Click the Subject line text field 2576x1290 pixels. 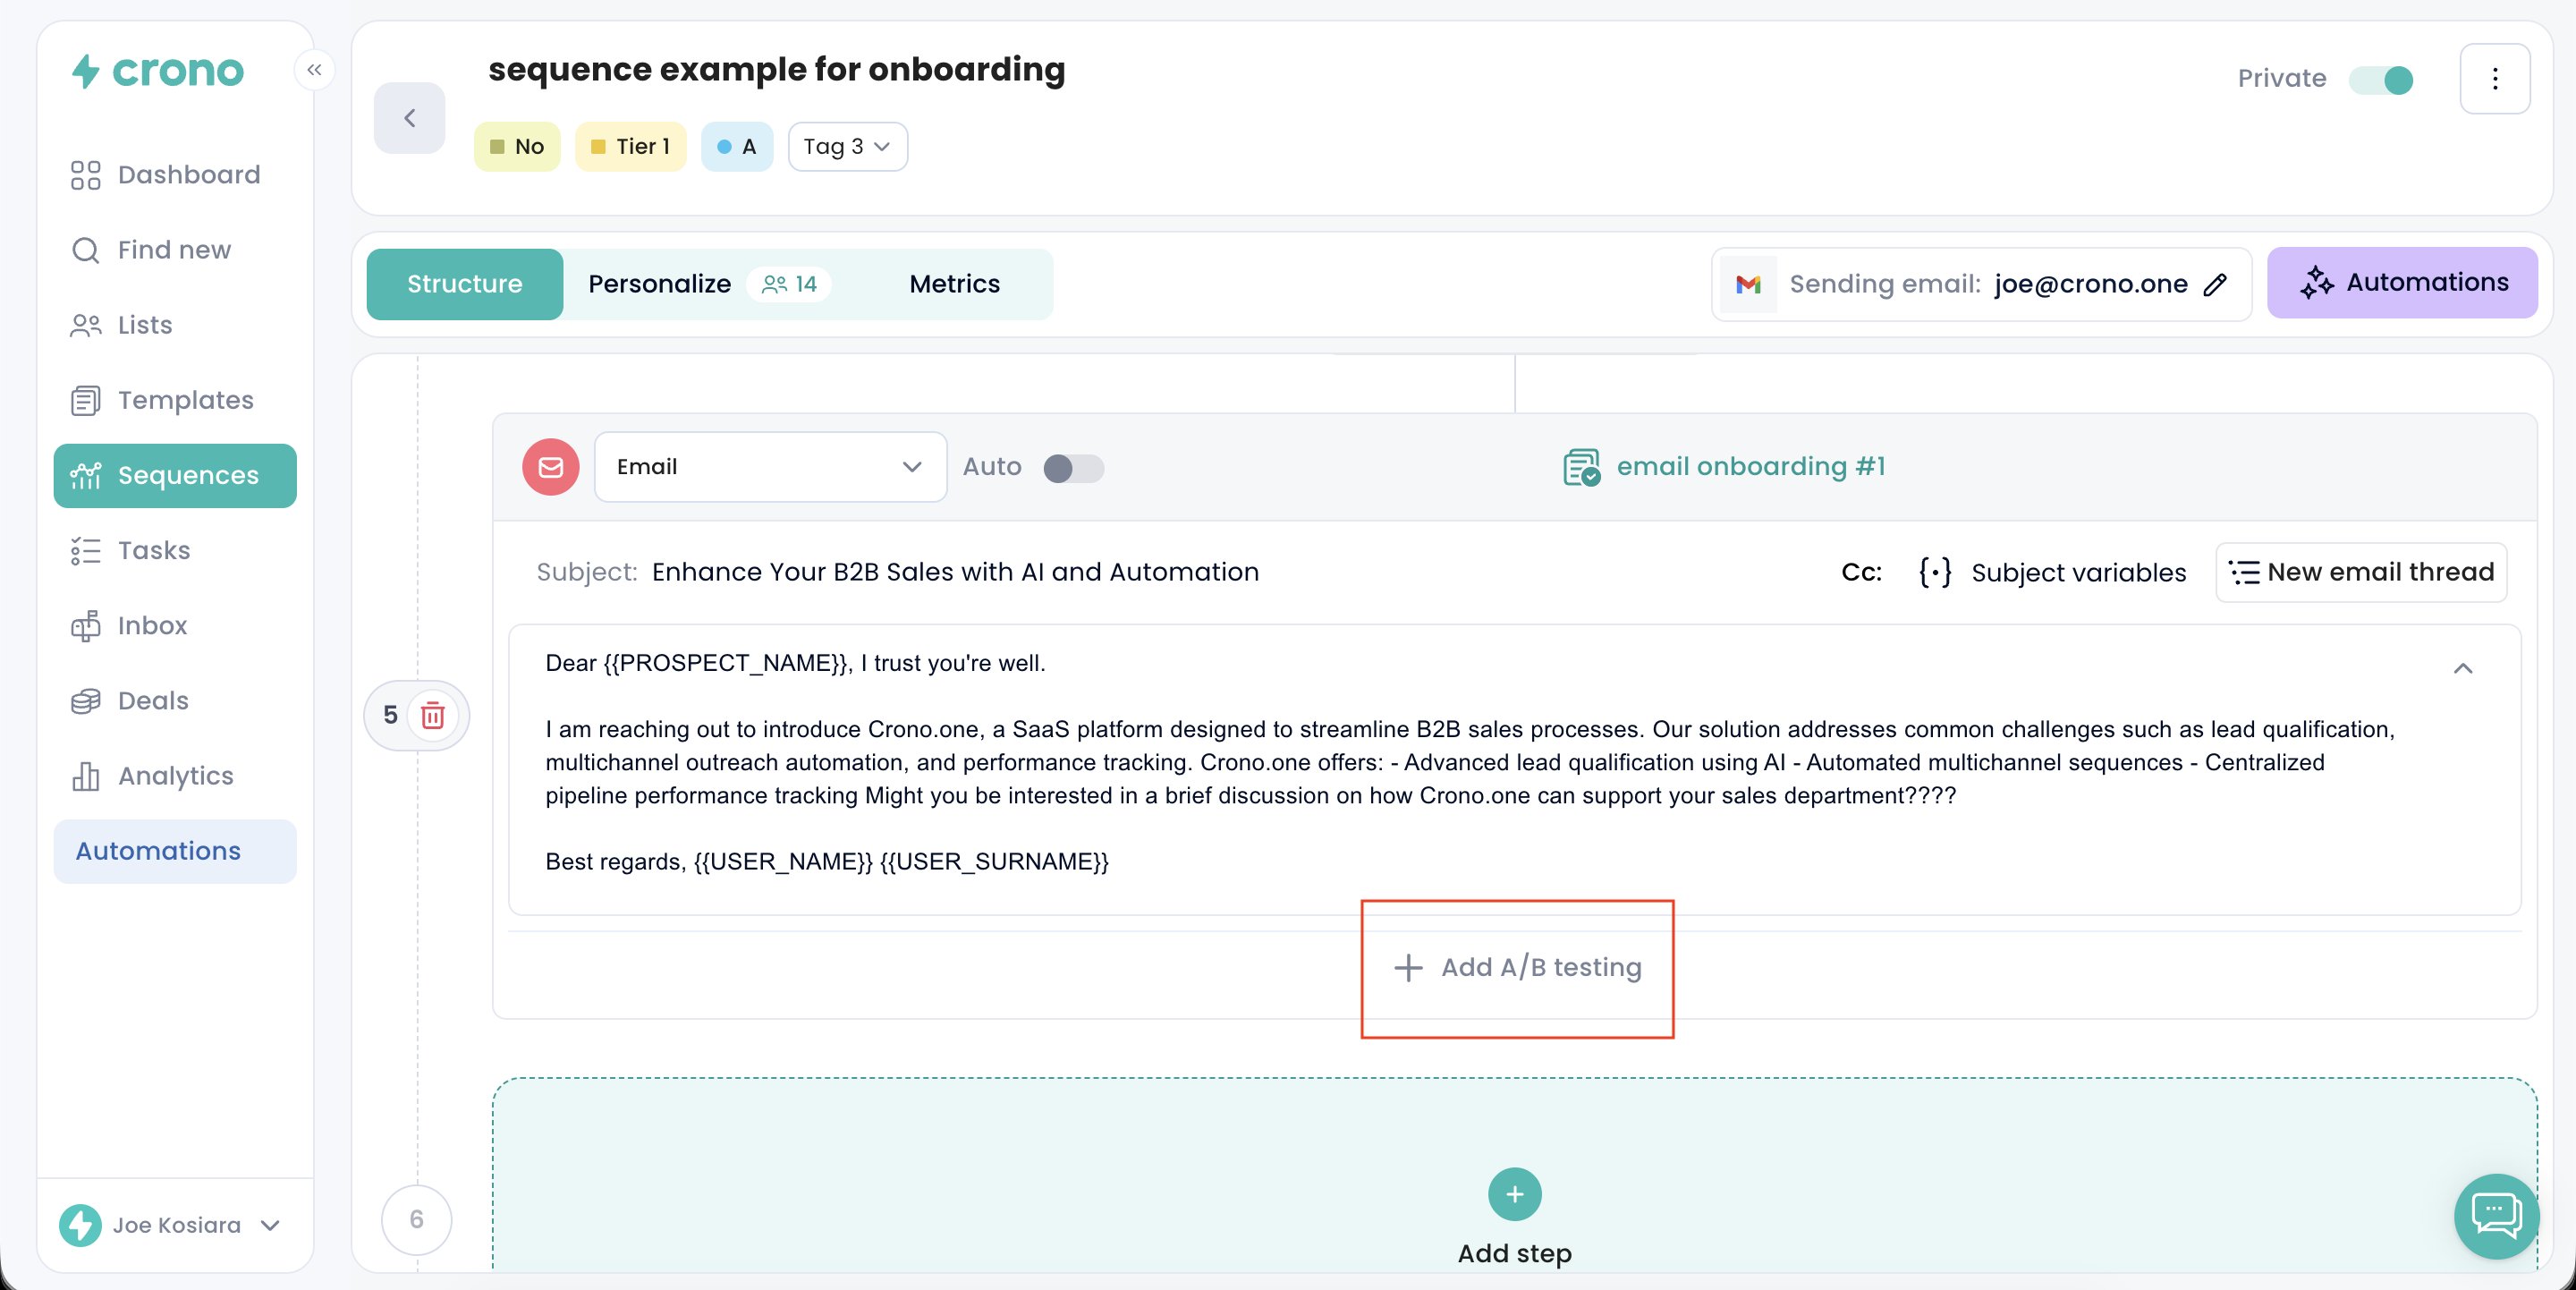(x=955, y=572)
